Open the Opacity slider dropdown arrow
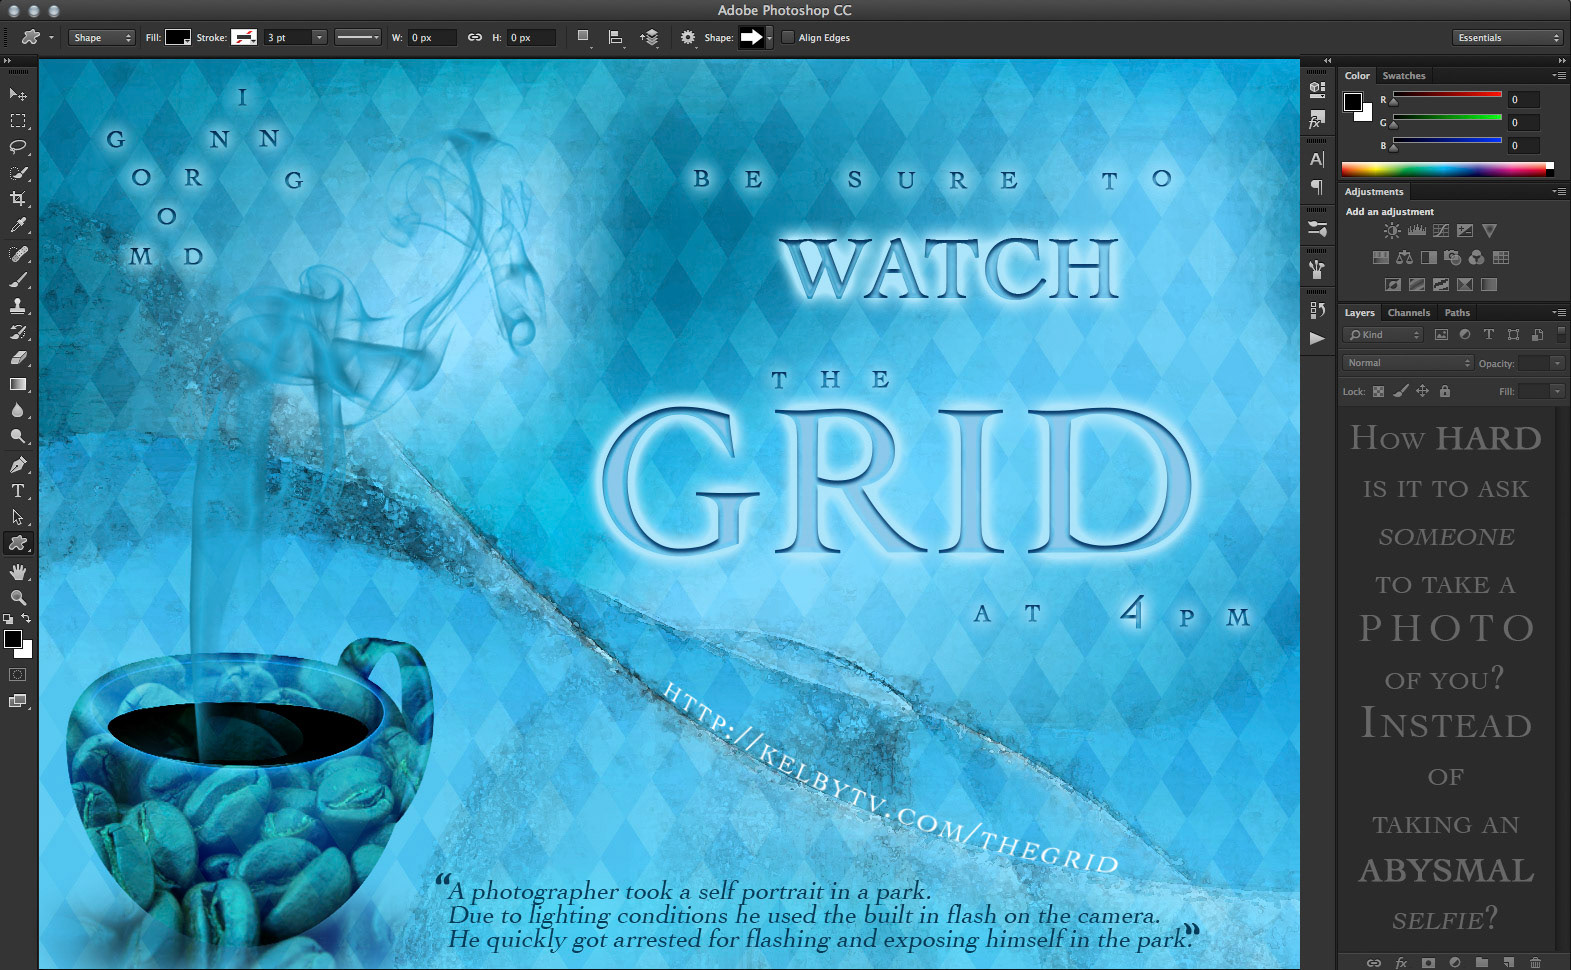Image resolution: width=1571 pixels, height=970 pixels. coord(1557,363)
